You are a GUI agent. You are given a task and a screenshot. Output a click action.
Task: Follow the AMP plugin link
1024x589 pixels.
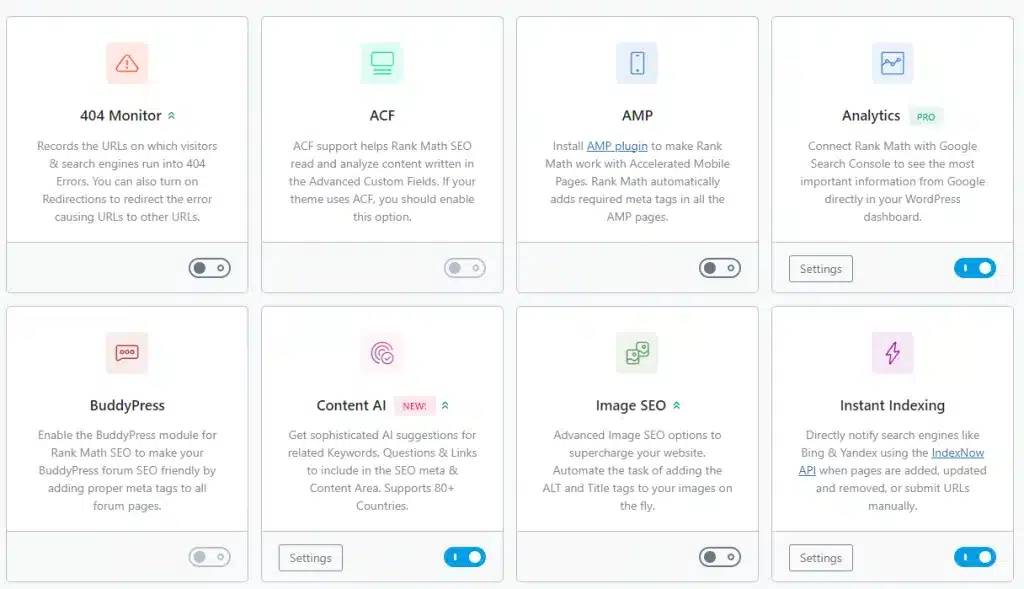click(617, 146)
